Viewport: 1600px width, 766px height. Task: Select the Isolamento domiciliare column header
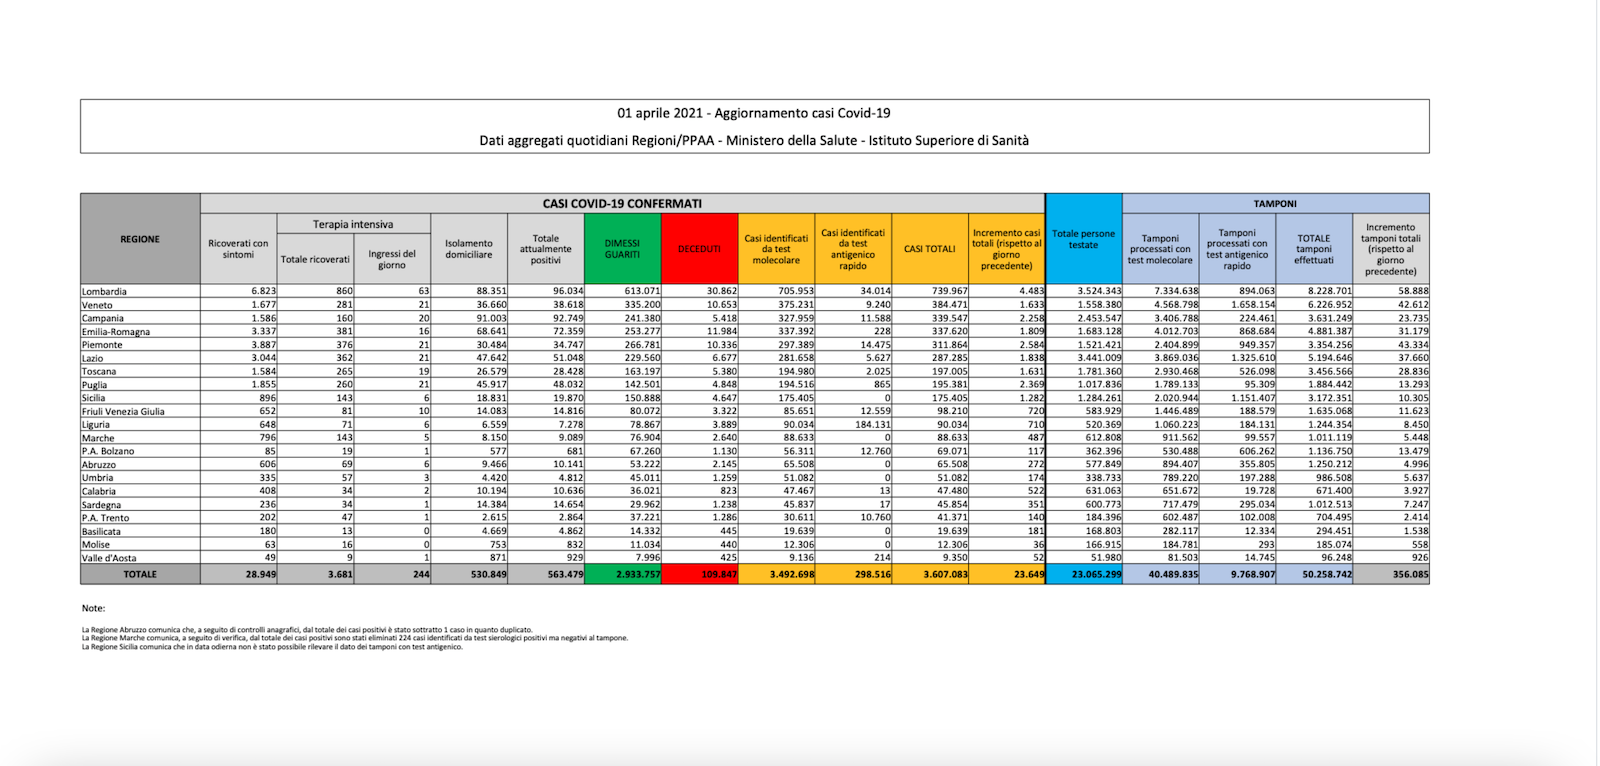tap(469, 249)
